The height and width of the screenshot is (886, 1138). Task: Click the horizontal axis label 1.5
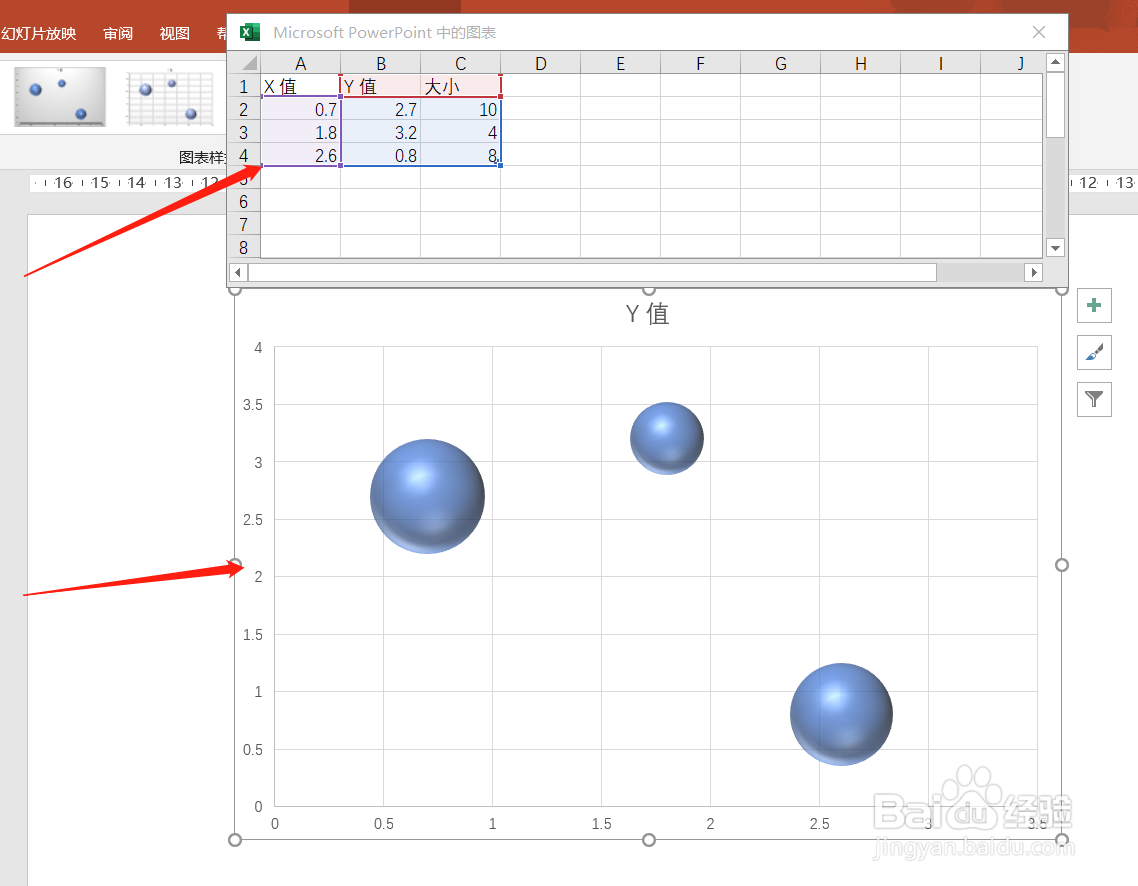601,824
